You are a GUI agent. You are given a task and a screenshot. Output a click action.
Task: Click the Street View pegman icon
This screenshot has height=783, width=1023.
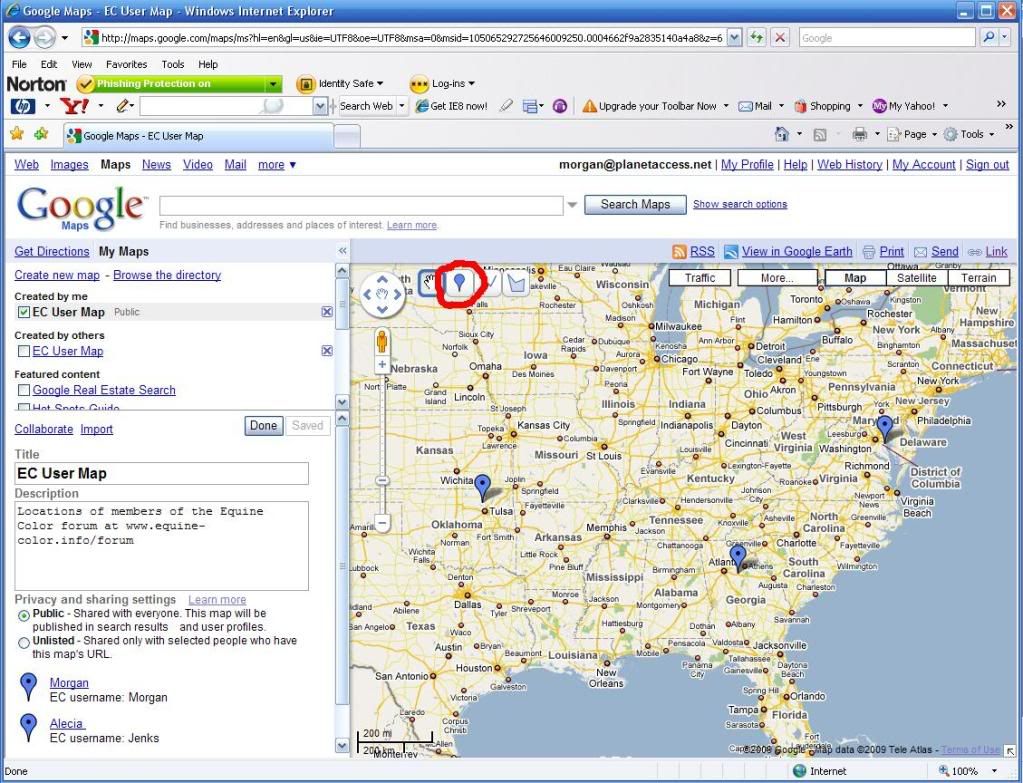pos(382,341)
